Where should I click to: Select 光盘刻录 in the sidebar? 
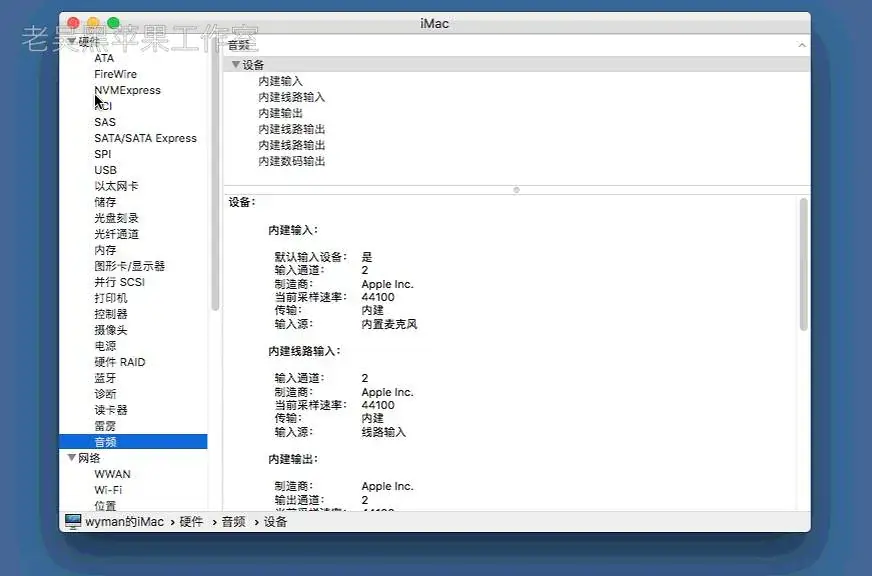(x=116, y=218)
